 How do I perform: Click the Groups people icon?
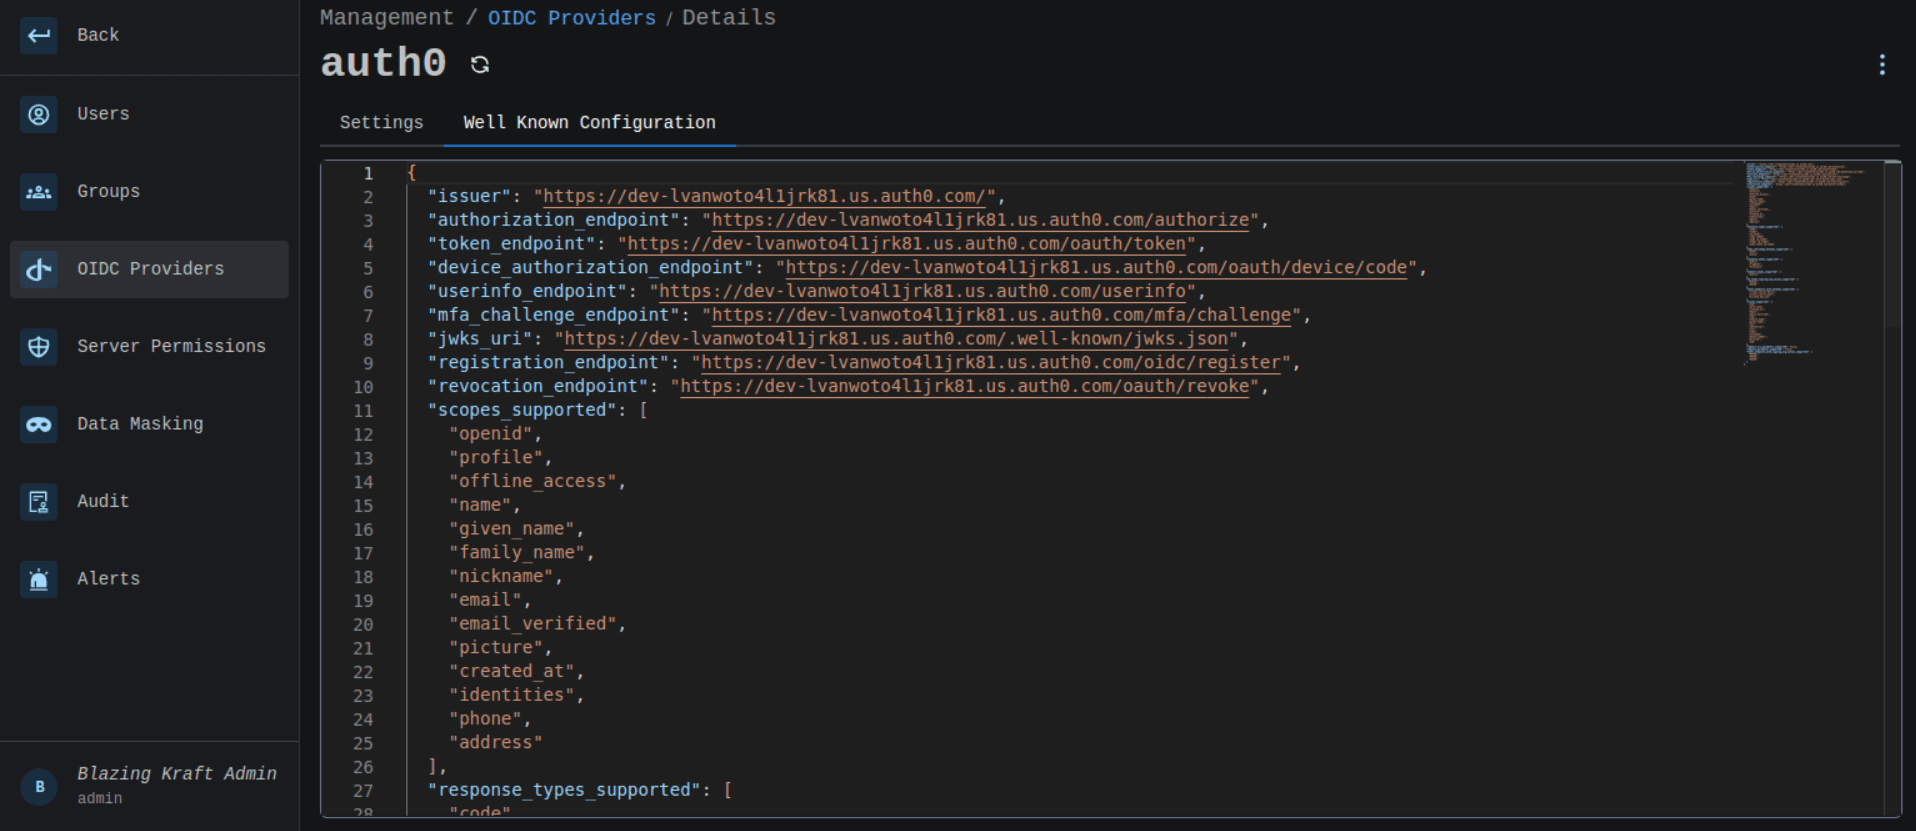[x=39, y=192]
